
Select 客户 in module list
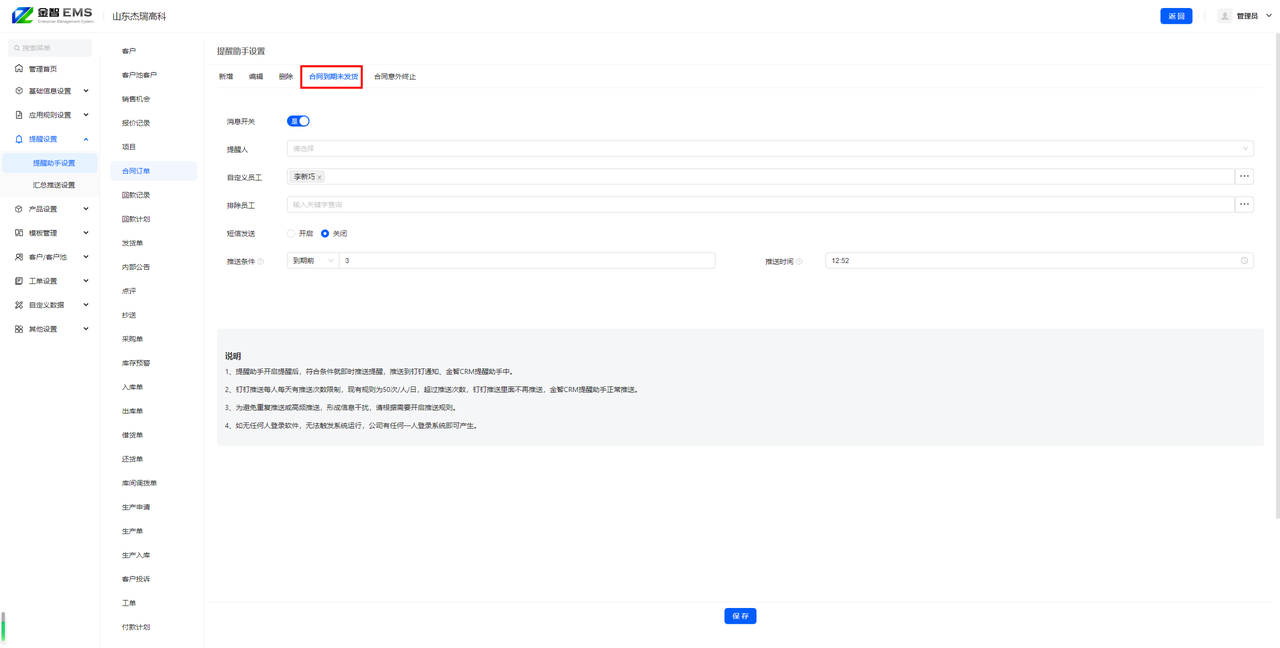tap(129, 51)
